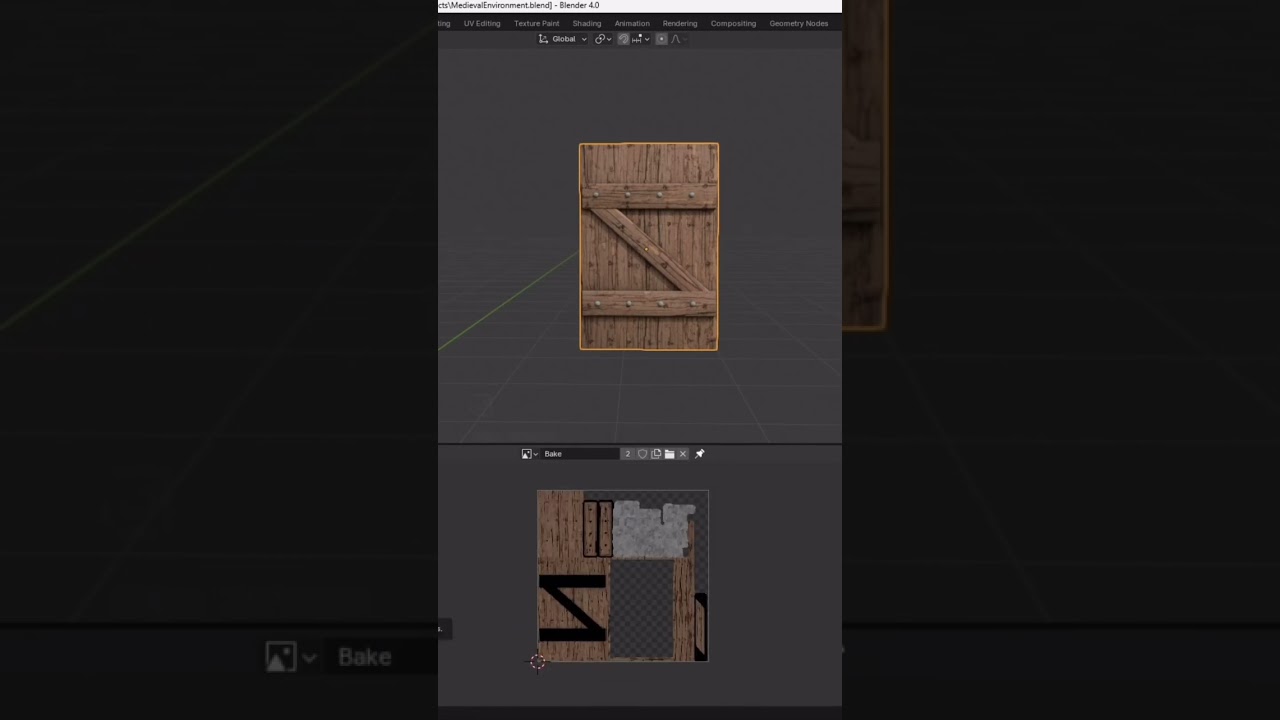1280x720 pixels.
Task: Open the Geometry Nodes workspace tab
Action: point(798,23)
